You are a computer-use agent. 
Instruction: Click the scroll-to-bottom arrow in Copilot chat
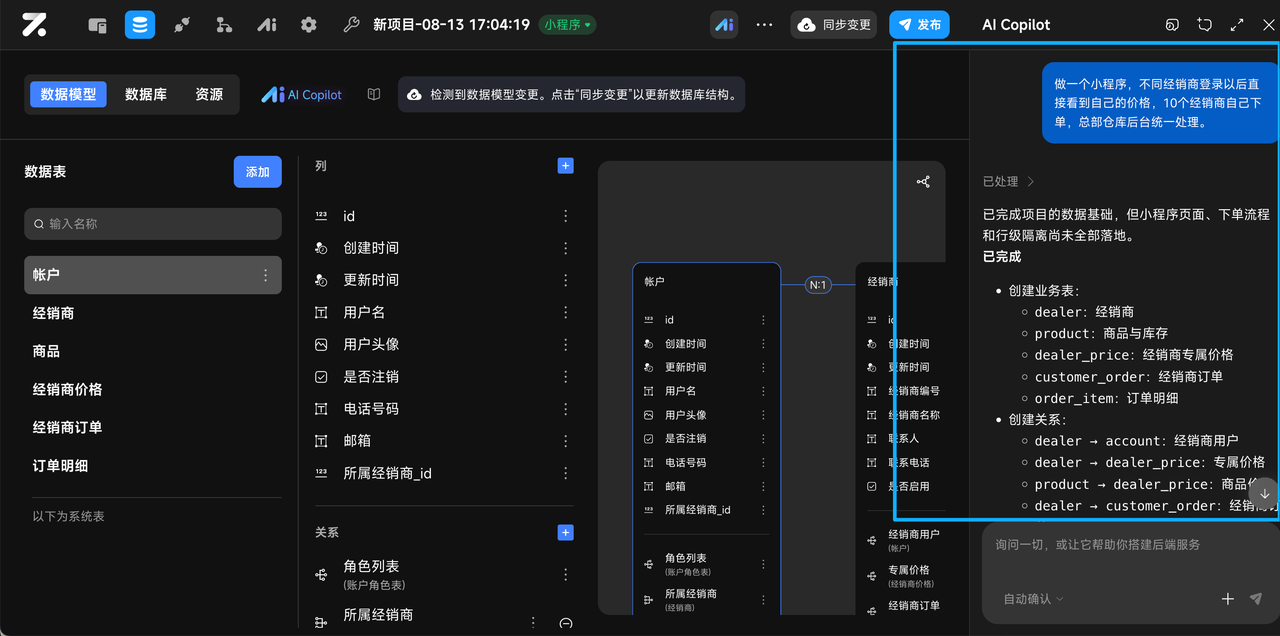coord(1264,493)
